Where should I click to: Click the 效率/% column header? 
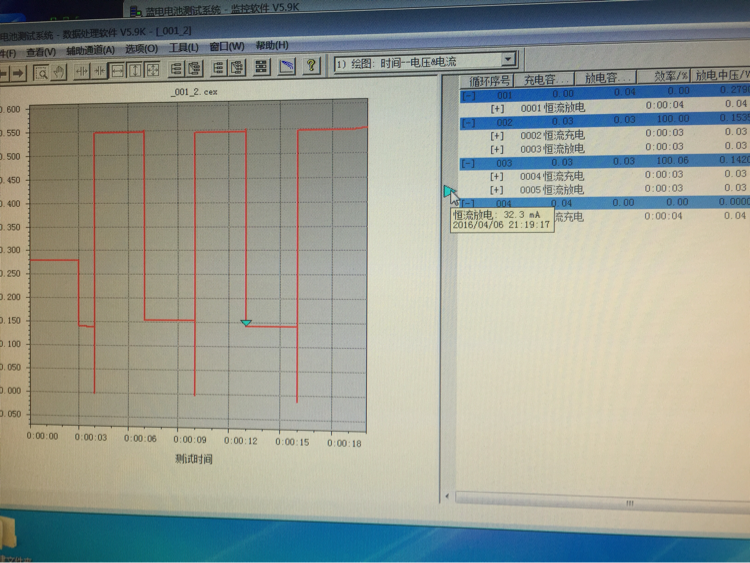click(x=666, y=76)
